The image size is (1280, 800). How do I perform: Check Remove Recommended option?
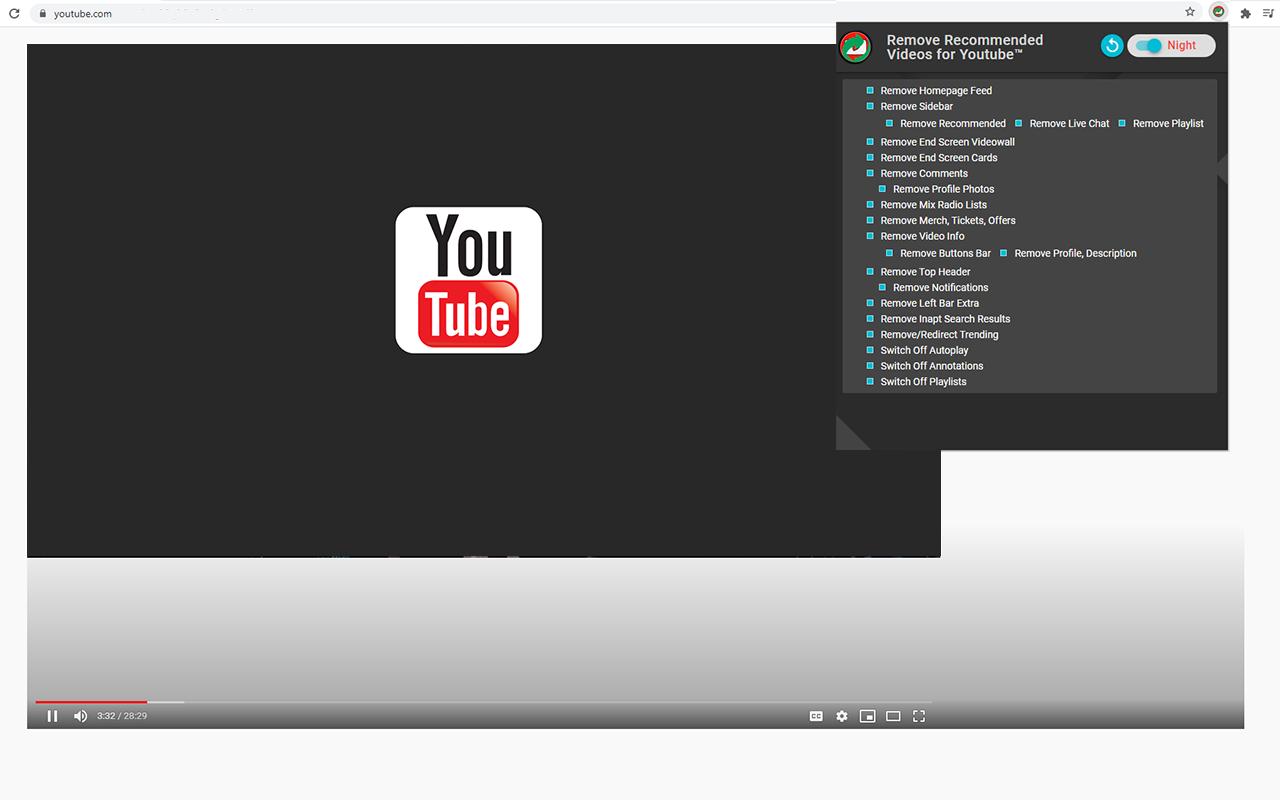[x=889, y=123]
